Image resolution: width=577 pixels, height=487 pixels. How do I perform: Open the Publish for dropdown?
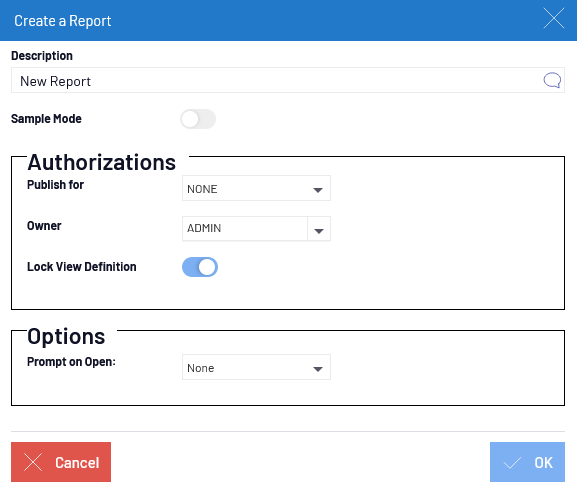tap(256, 188)
